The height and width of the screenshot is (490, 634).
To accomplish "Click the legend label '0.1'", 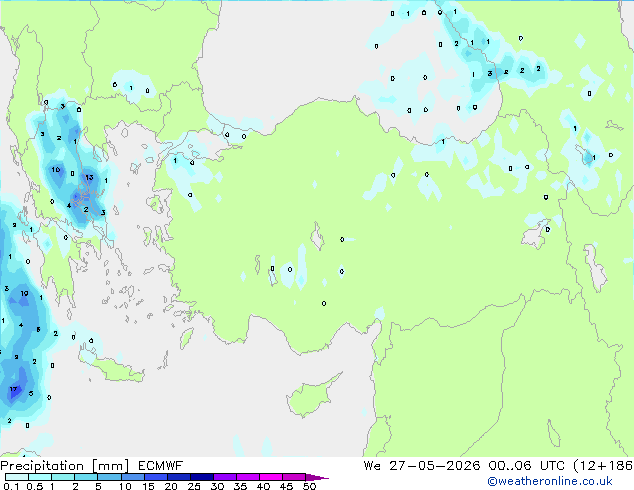I will tap(11, 486).
